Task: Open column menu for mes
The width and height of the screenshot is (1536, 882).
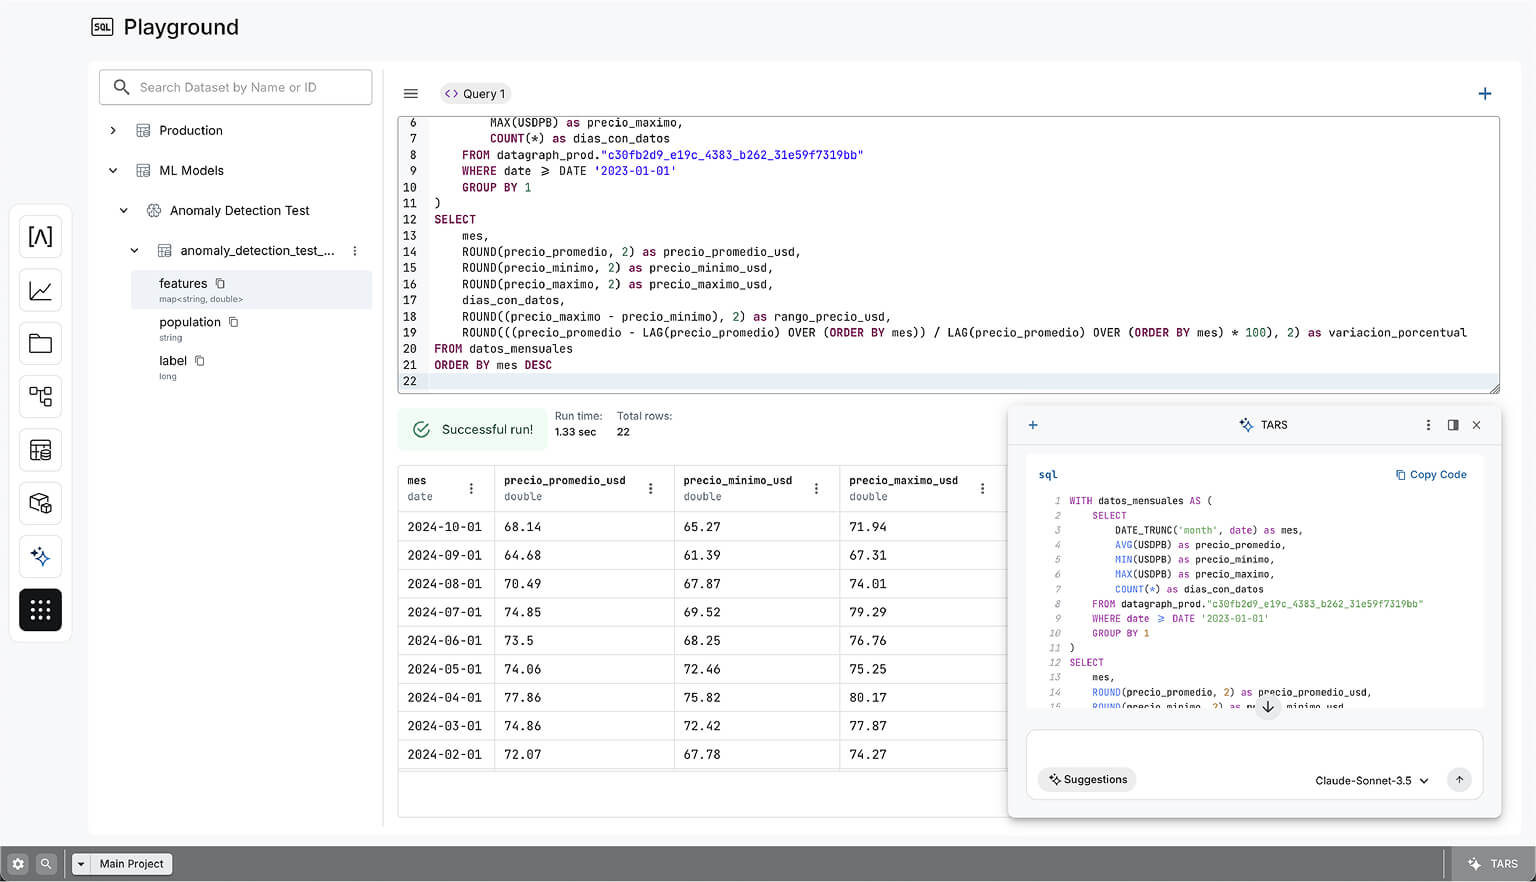Action: pos(471,489)
